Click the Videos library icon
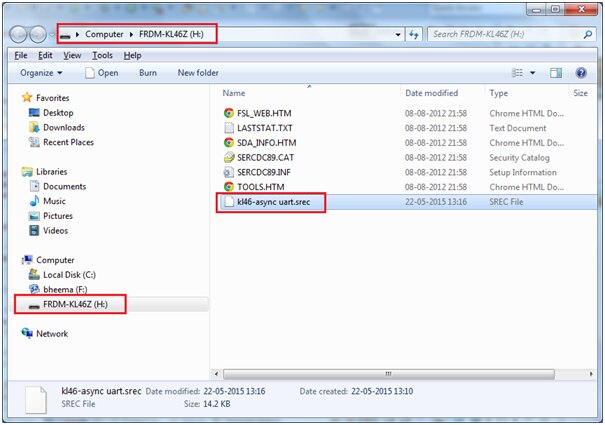The width and height of the screenshot is (605, 425). (x=34, y=230)
